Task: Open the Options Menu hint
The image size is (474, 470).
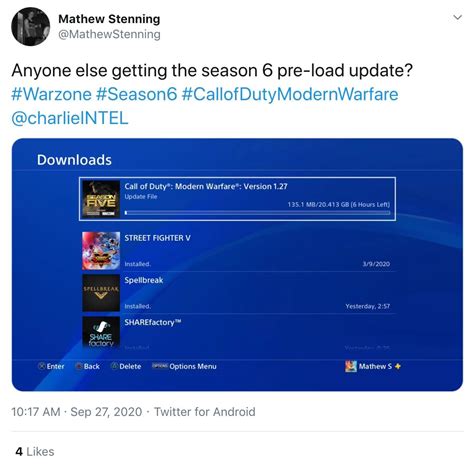Action: coord(184,366)
